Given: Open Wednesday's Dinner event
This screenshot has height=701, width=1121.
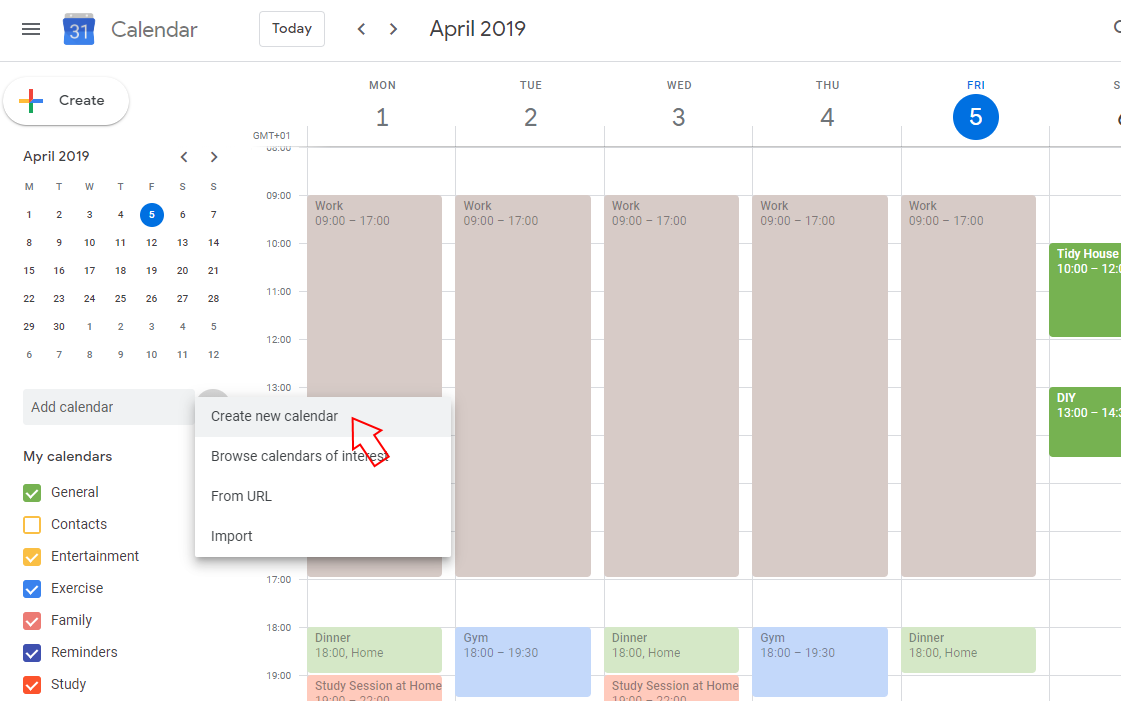Looking at the screenshot, I should (x=671, y=650).
